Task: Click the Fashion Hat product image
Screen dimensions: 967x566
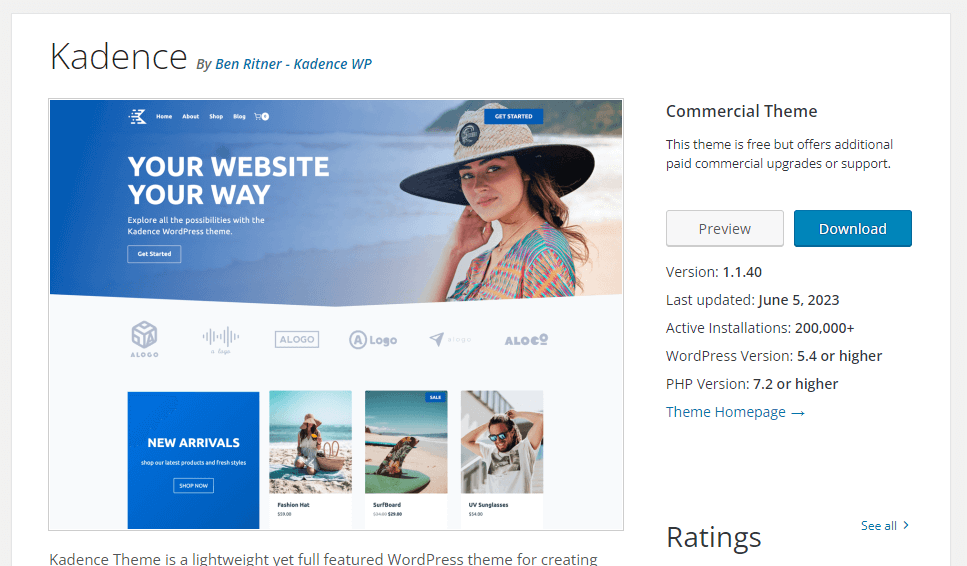Action: point(310,442)
